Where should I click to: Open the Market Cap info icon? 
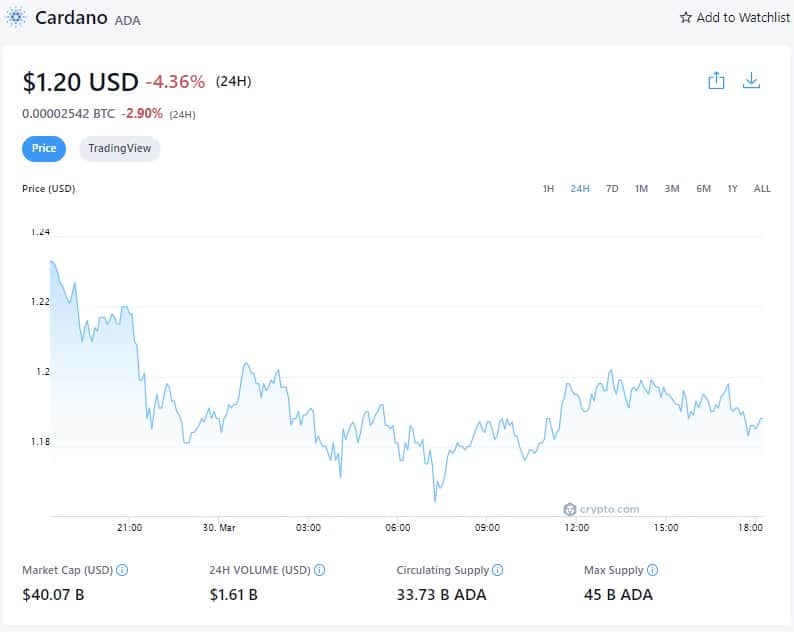[122, 570]
